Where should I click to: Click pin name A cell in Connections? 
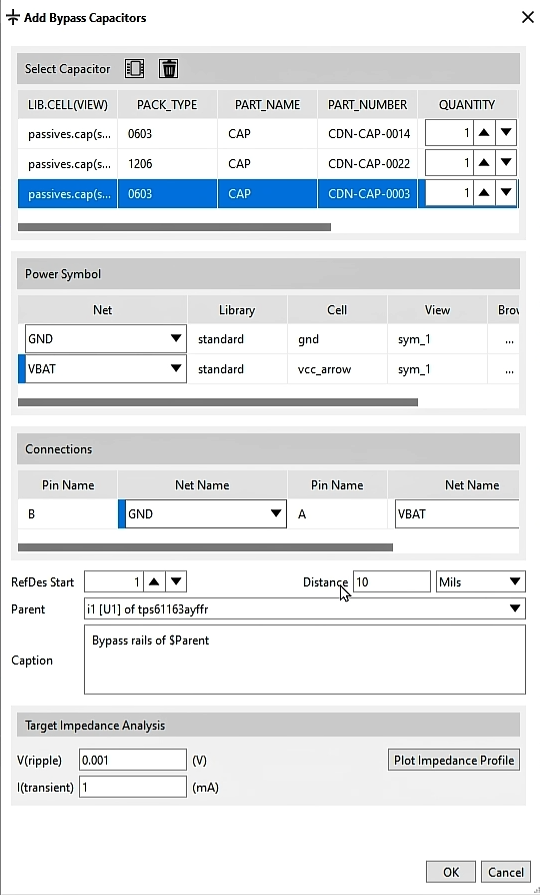tap(337, 514)
